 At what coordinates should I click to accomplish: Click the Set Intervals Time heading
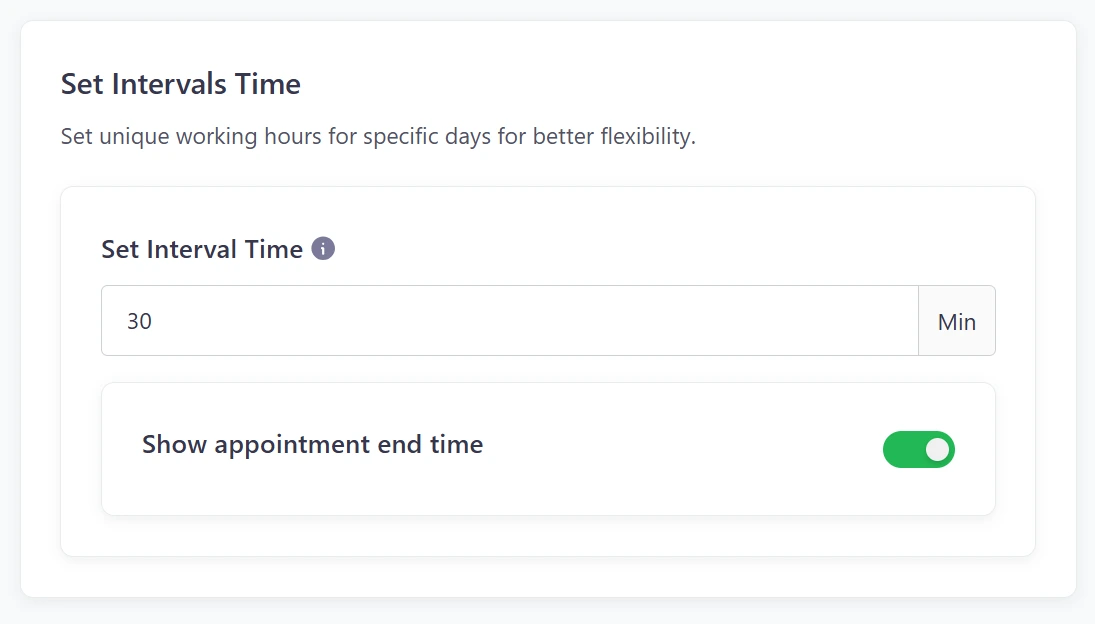point(181,84)
